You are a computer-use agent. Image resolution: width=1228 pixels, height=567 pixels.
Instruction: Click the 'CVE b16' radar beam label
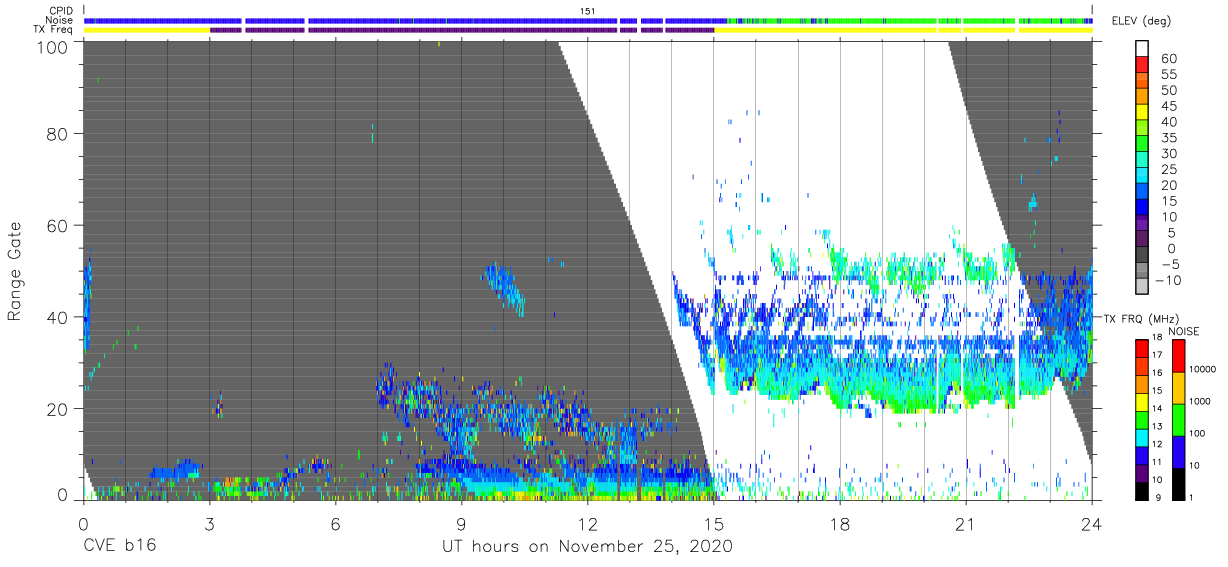tap(119, 547)
